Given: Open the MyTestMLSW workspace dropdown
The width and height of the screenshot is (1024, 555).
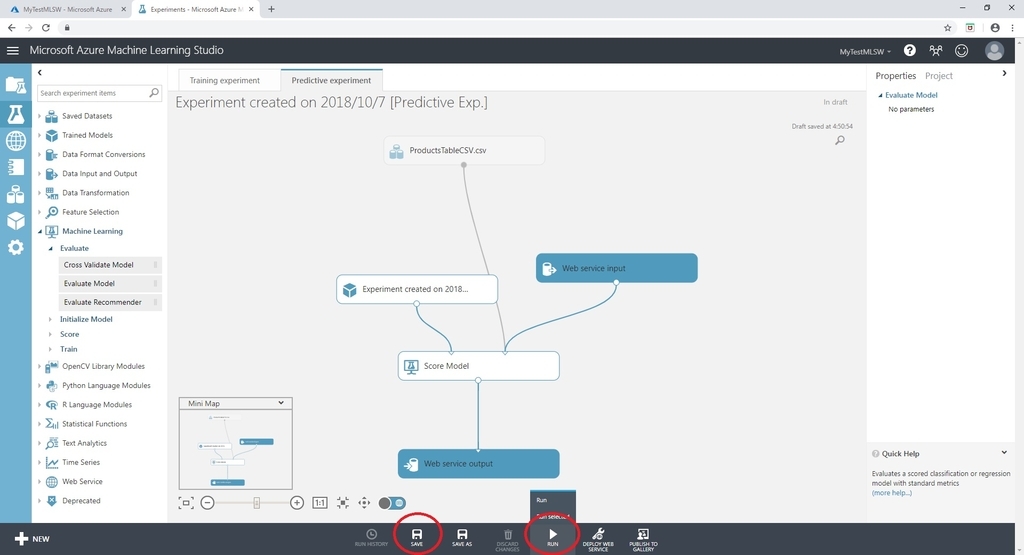Looking at the screenshot, I should coord(865,51).
